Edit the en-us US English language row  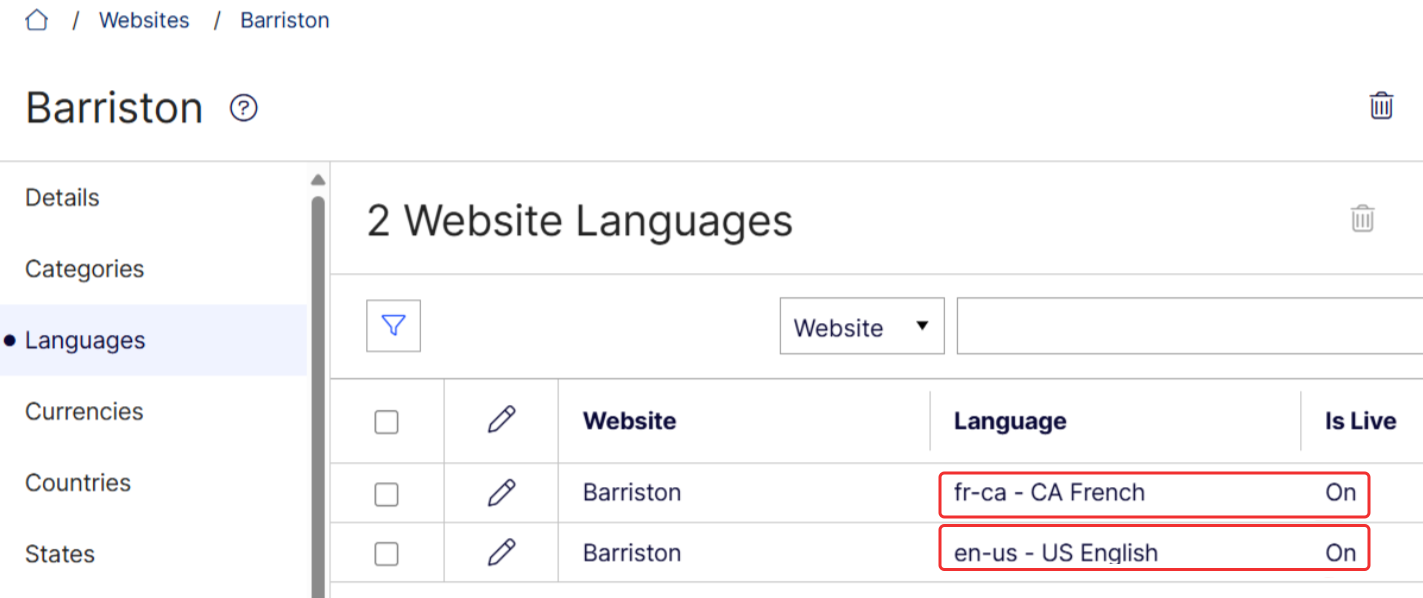click(500, 552)
